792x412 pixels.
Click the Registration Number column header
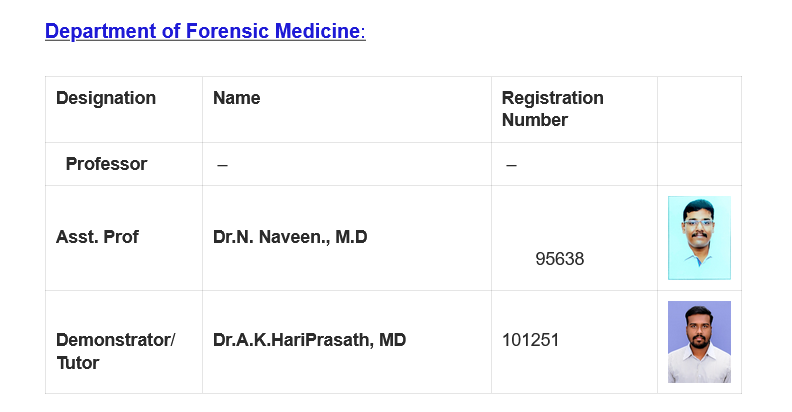click(x=552, y=109)
